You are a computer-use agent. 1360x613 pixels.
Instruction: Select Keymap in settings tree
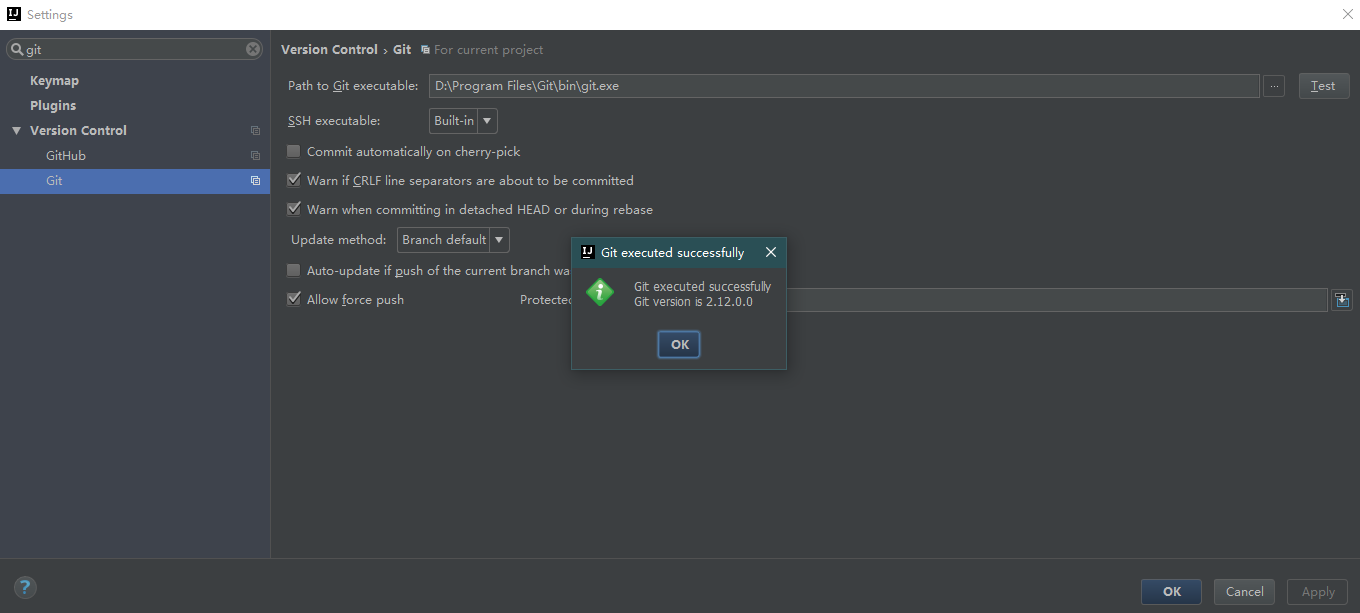(x=54, y=81)
